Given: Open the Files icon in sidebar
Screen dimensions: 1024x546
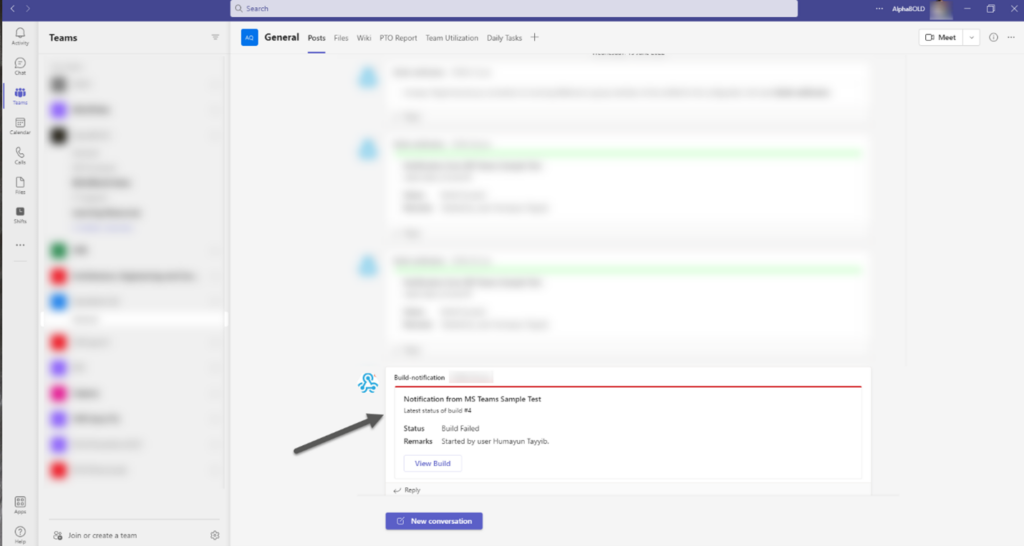Looking at the screenshot, I should [20, 185].
